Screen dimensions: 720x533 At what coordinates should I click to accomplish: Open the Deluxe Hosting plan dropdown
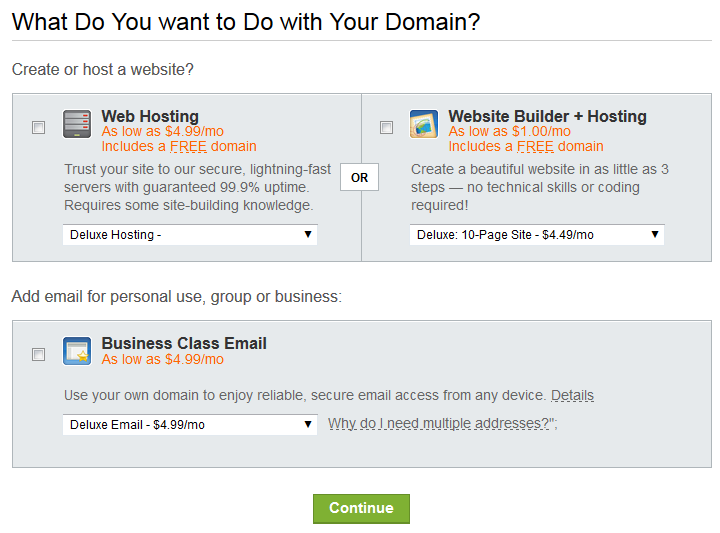190,235
